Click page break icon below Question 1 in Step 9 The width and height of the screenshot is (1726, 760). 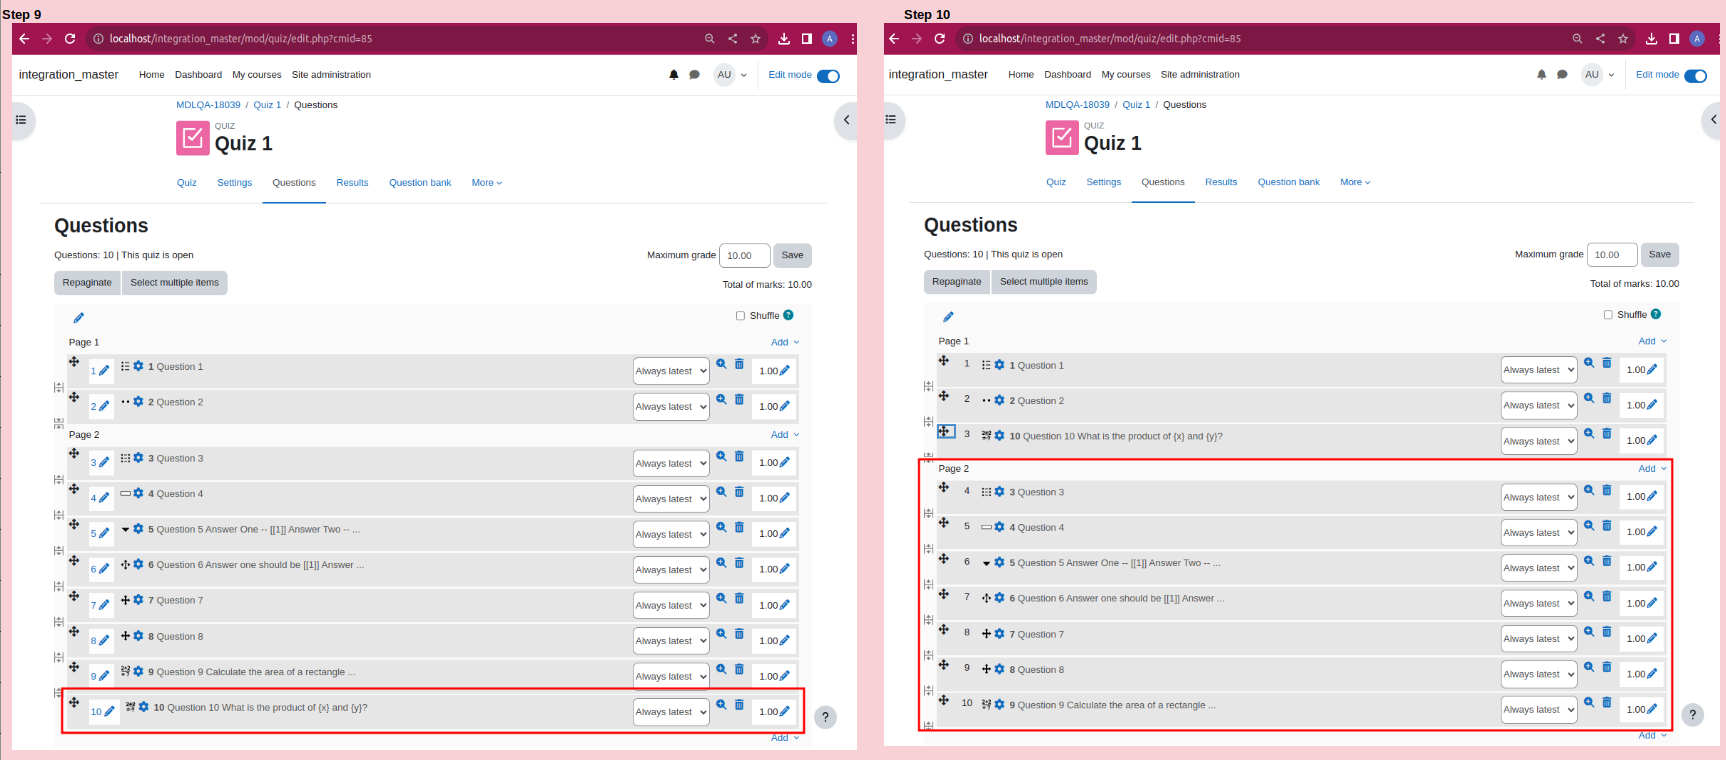(59, 387)
